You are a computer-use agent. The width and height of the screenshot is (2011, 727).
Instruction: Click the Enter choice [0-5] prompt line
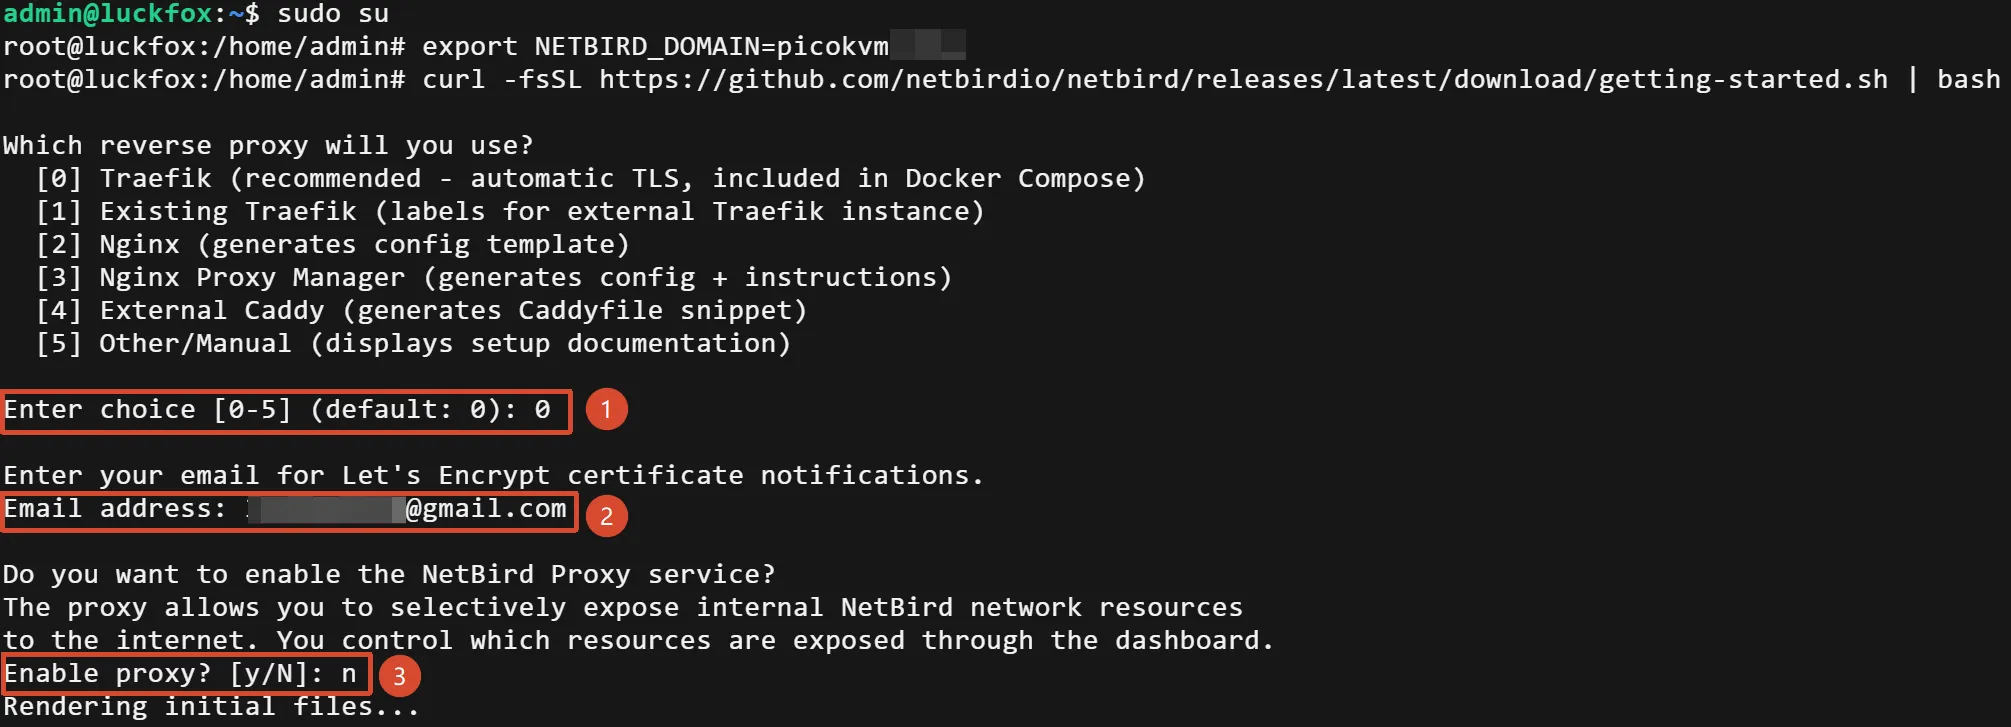point(287,411)
